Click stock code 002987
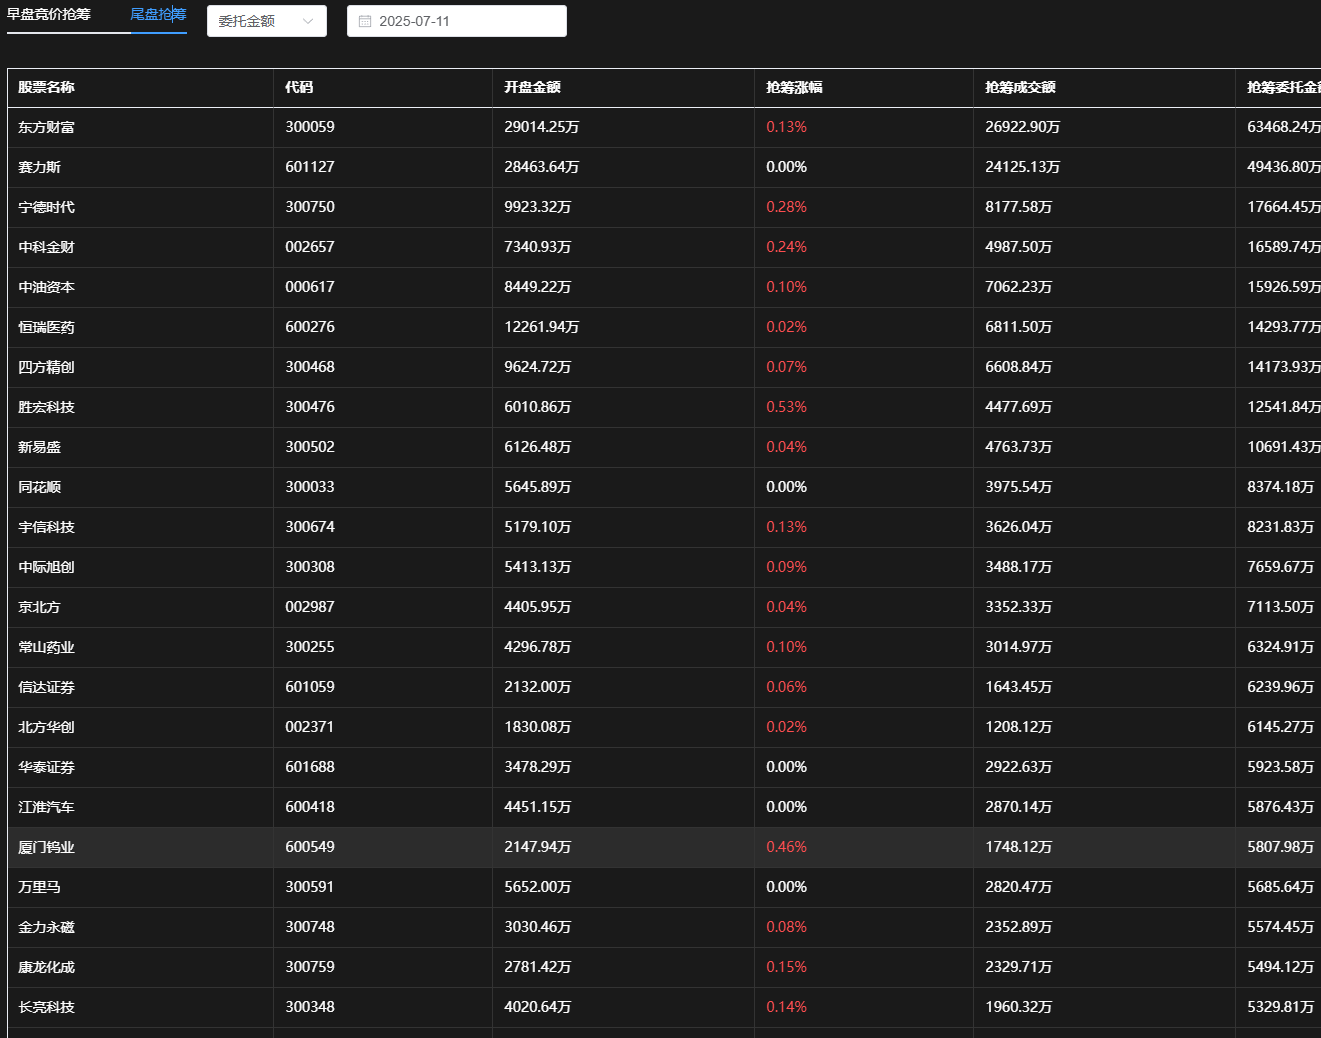This screenshot has height=1038, width=1321. pyautogui.click(x=310, y=607)
